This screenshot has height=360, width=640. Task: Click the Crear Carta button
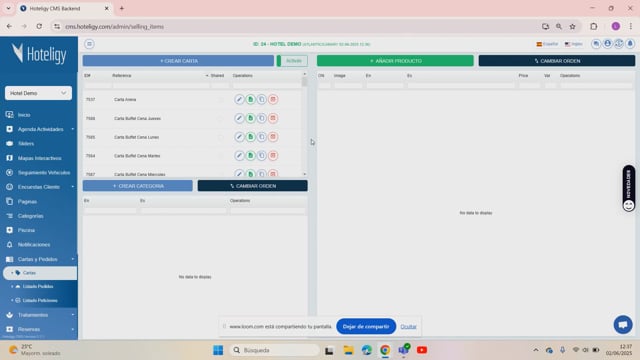click(x=178, y=61)
